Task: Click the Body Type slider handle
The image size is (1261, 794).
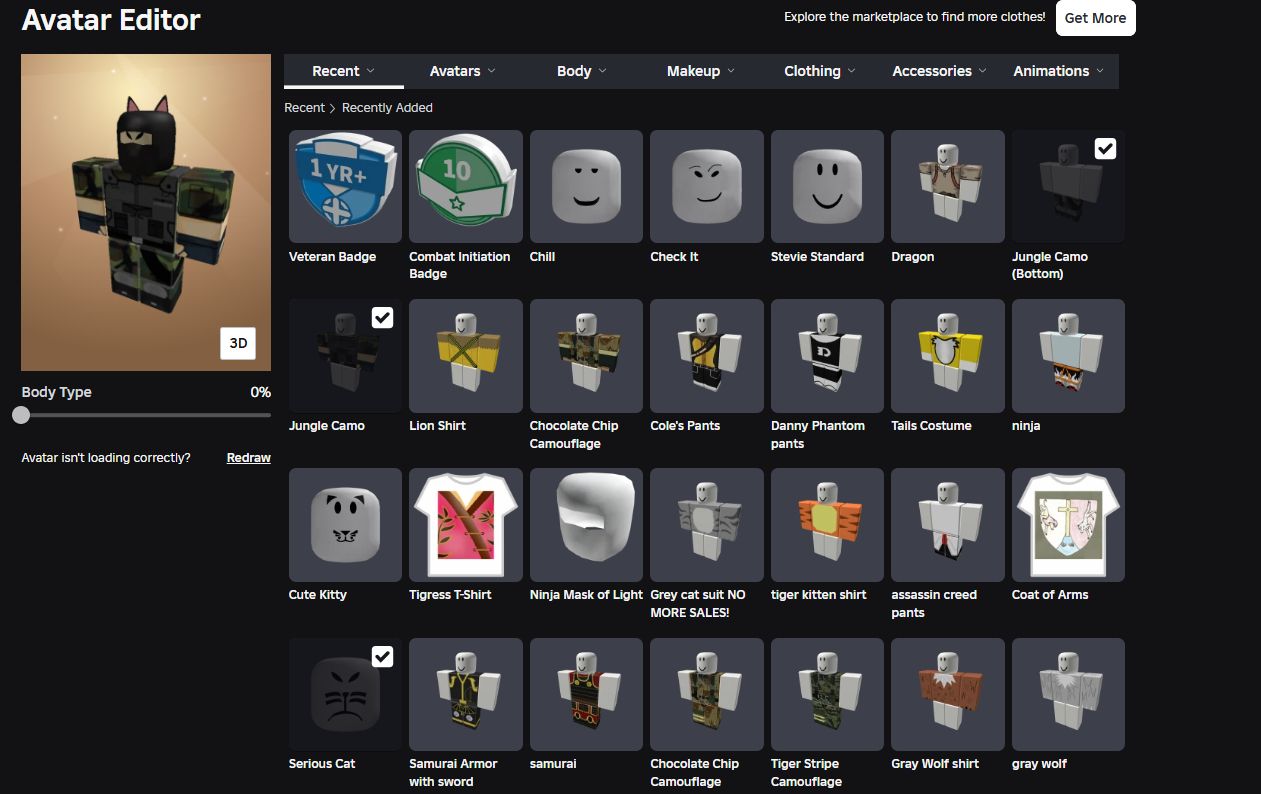Action: 21,415
